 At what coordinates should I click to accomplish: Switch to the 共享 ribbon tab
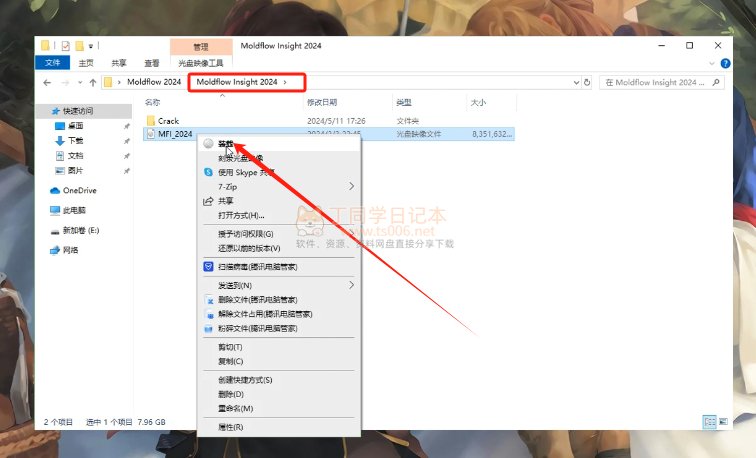tap(119, 63)
